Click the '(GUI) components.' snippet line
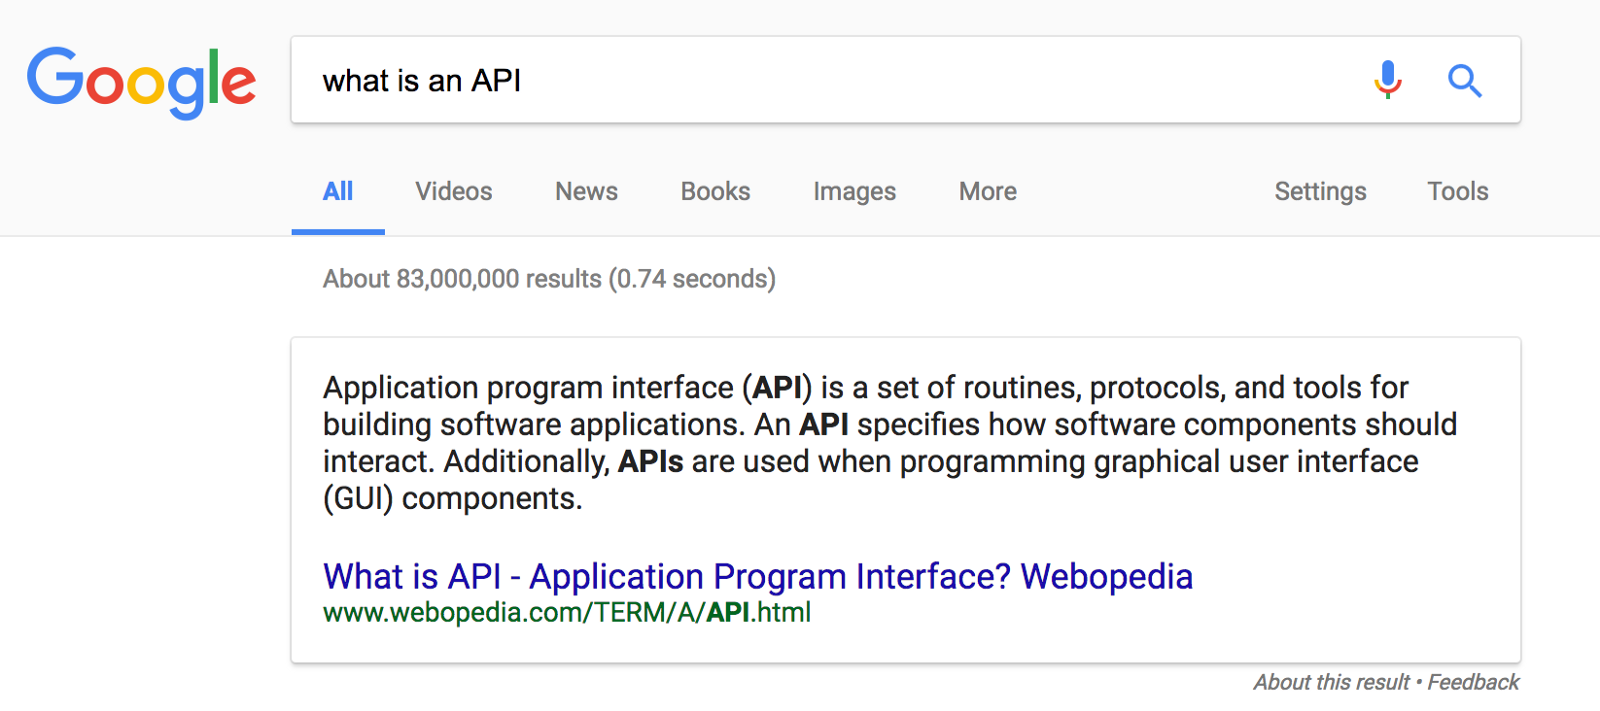Screen dimensions: 1600x711 tap(452, 498)
